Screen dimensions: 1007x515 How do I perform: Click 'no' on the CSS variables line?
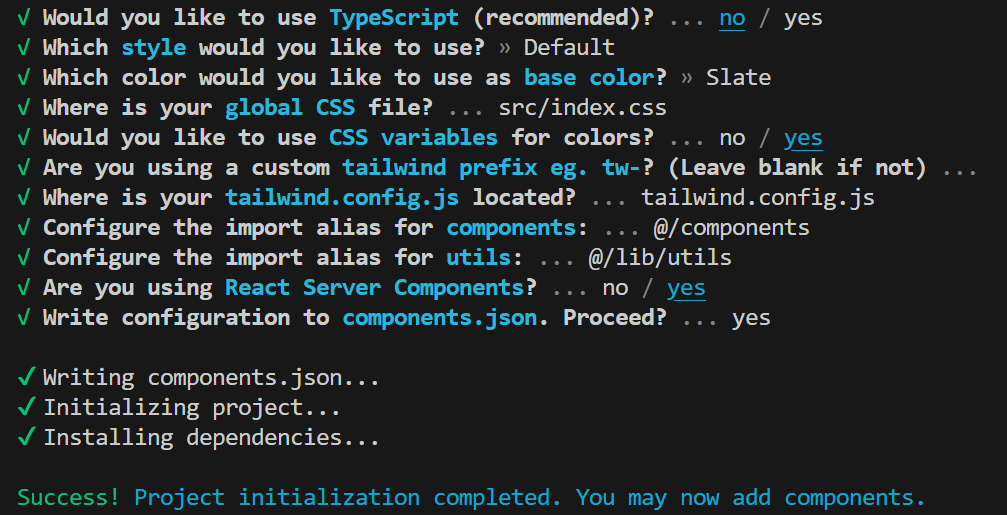pyautogui.click(x=732, y=137)
